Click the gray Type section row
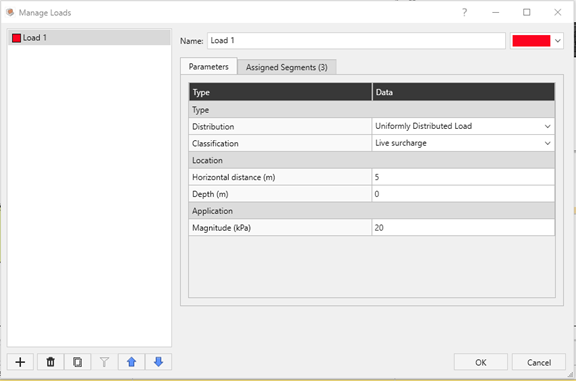This screenshot has height=381, width=576. tap(372, 109)
